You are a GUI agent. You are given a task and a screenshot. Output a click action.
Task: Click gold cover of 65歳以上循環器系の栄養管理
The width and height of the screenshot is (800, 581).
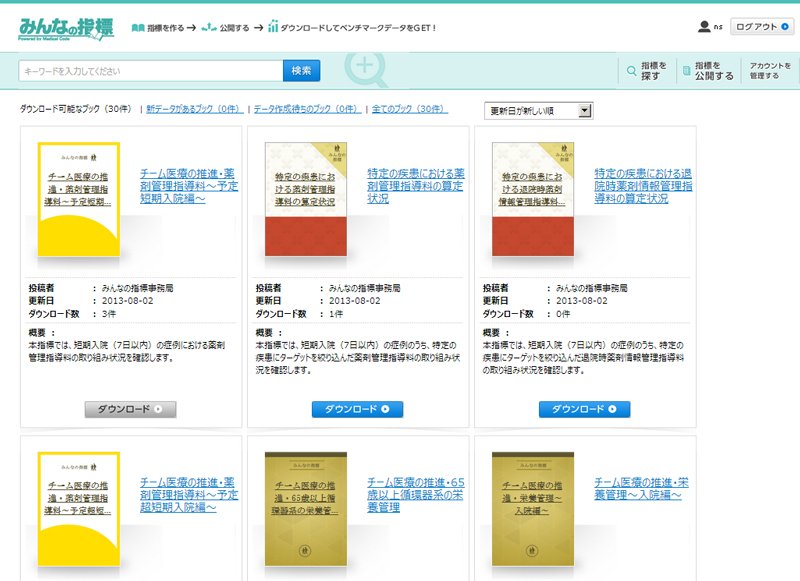click(x=306, y=509)
